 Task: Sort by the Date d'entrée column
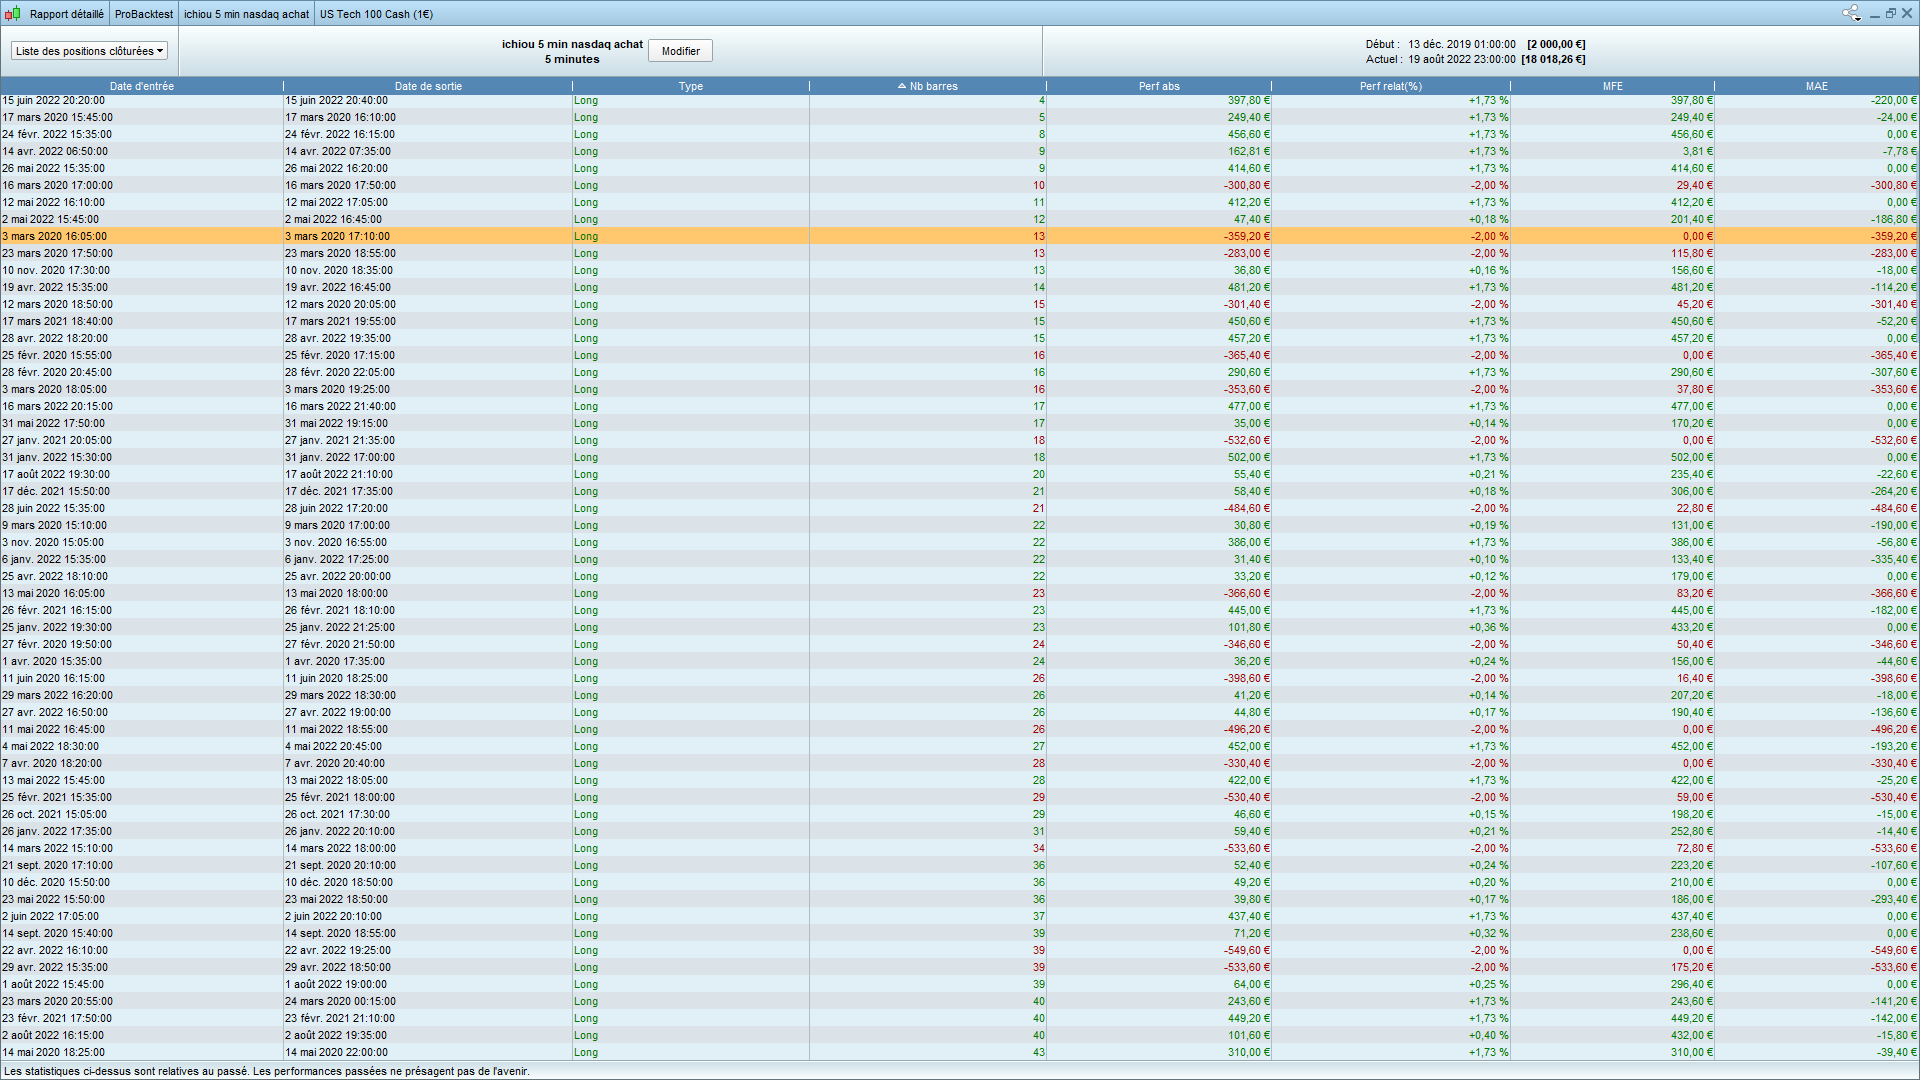point(141,86)
